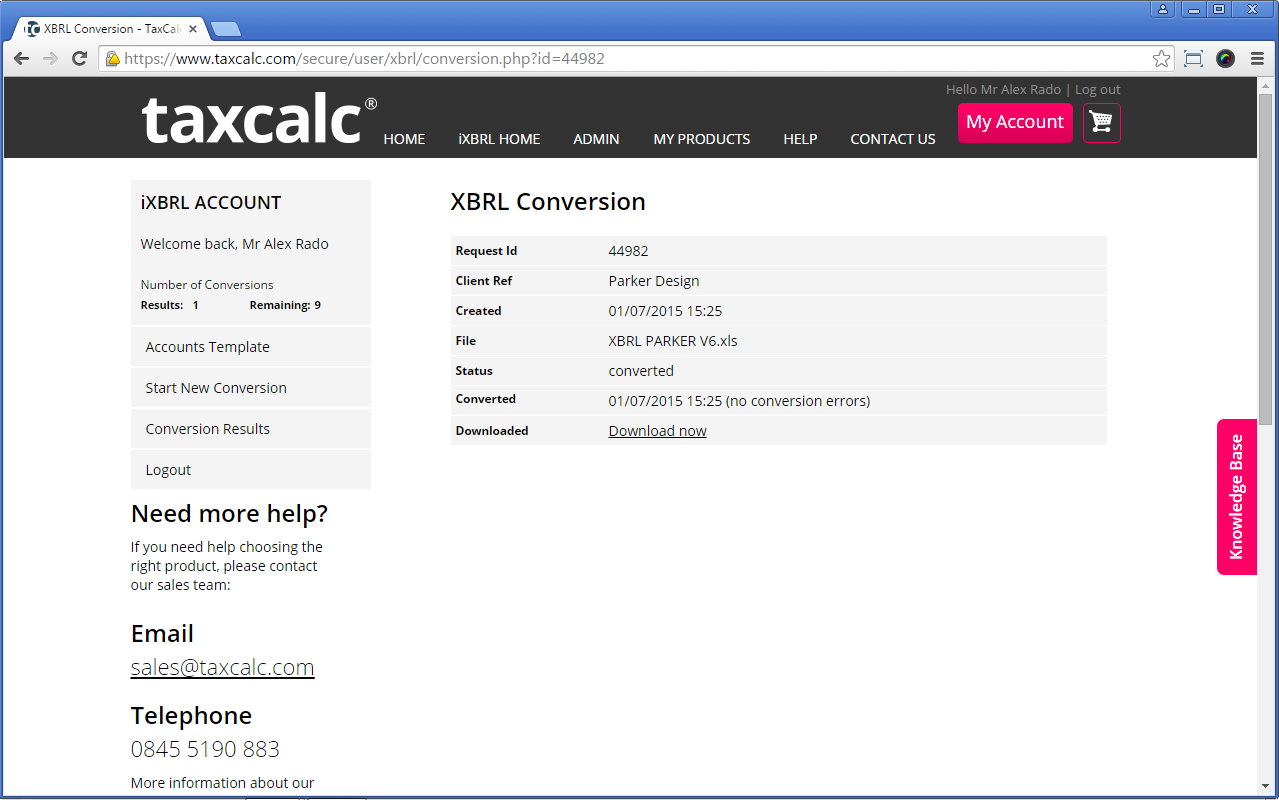Click the address bar URL field
Screen dimensions: 1279x800
635,59
